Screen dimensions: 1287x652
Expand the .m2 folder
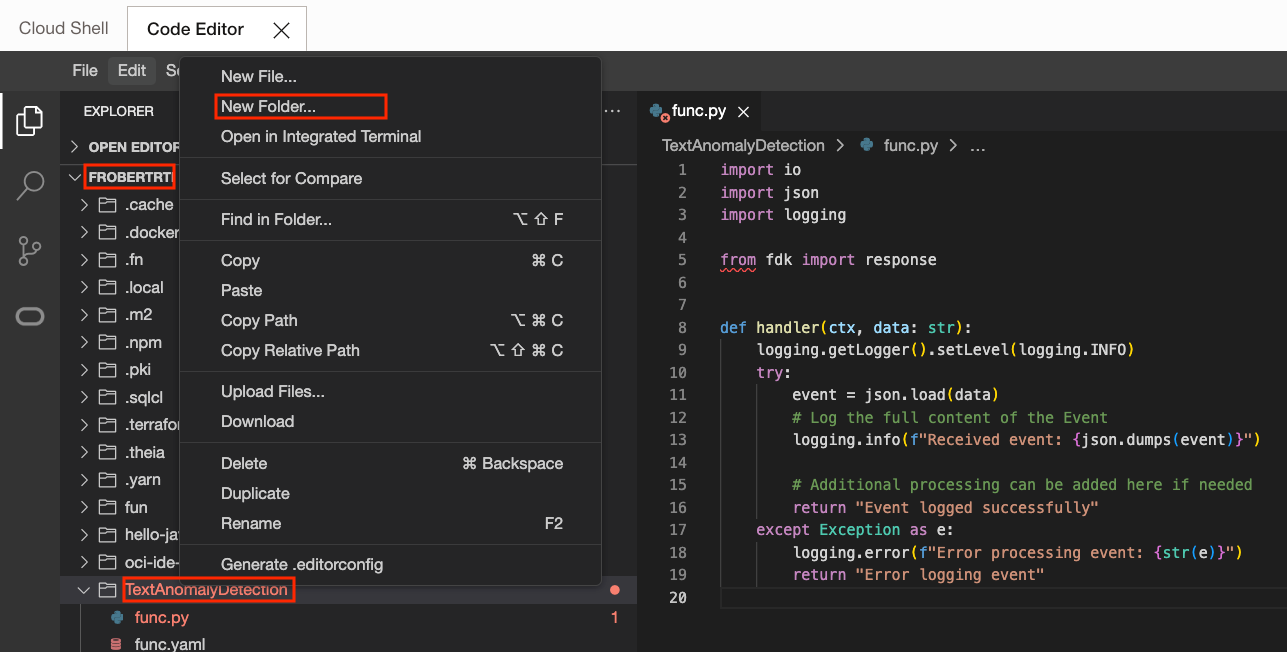[x=84, y=315]
